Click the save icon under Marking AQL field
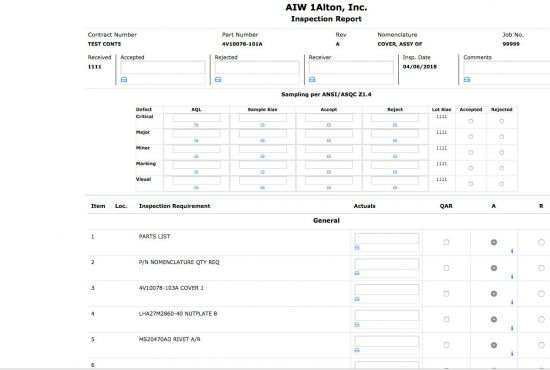 point(196,172)
